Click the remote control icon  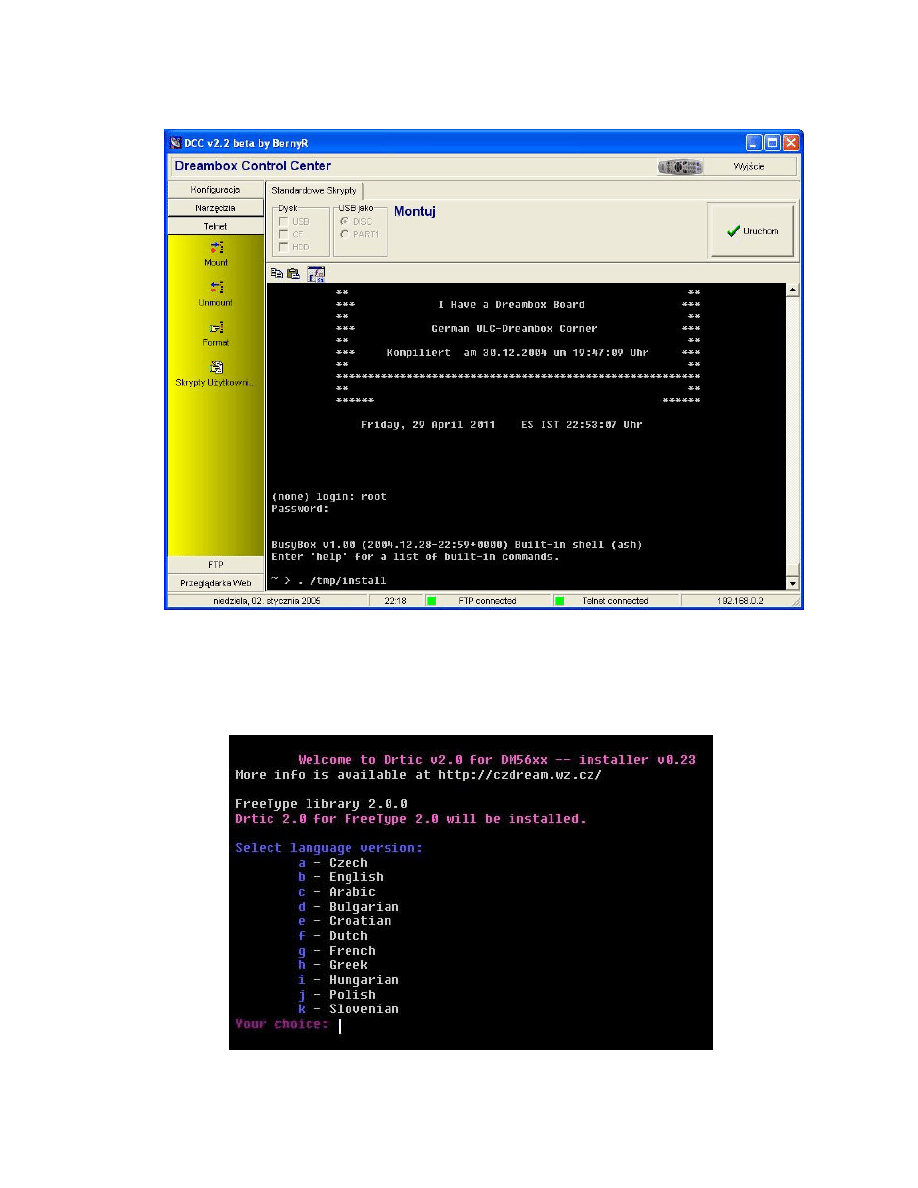click(x=680, y=167)
